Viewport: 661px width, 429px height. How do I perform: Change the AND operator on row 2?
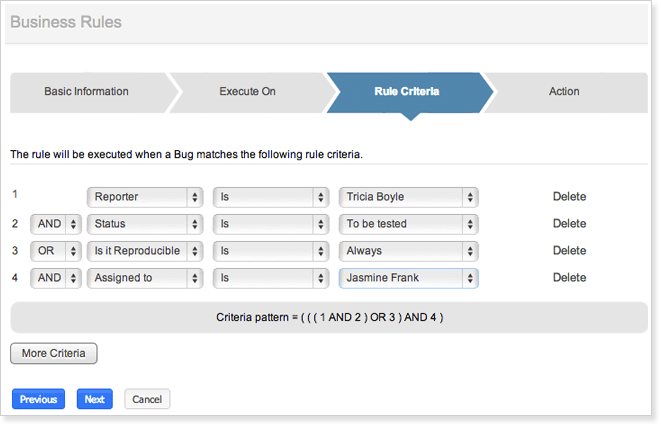click(x=56, y=224)
